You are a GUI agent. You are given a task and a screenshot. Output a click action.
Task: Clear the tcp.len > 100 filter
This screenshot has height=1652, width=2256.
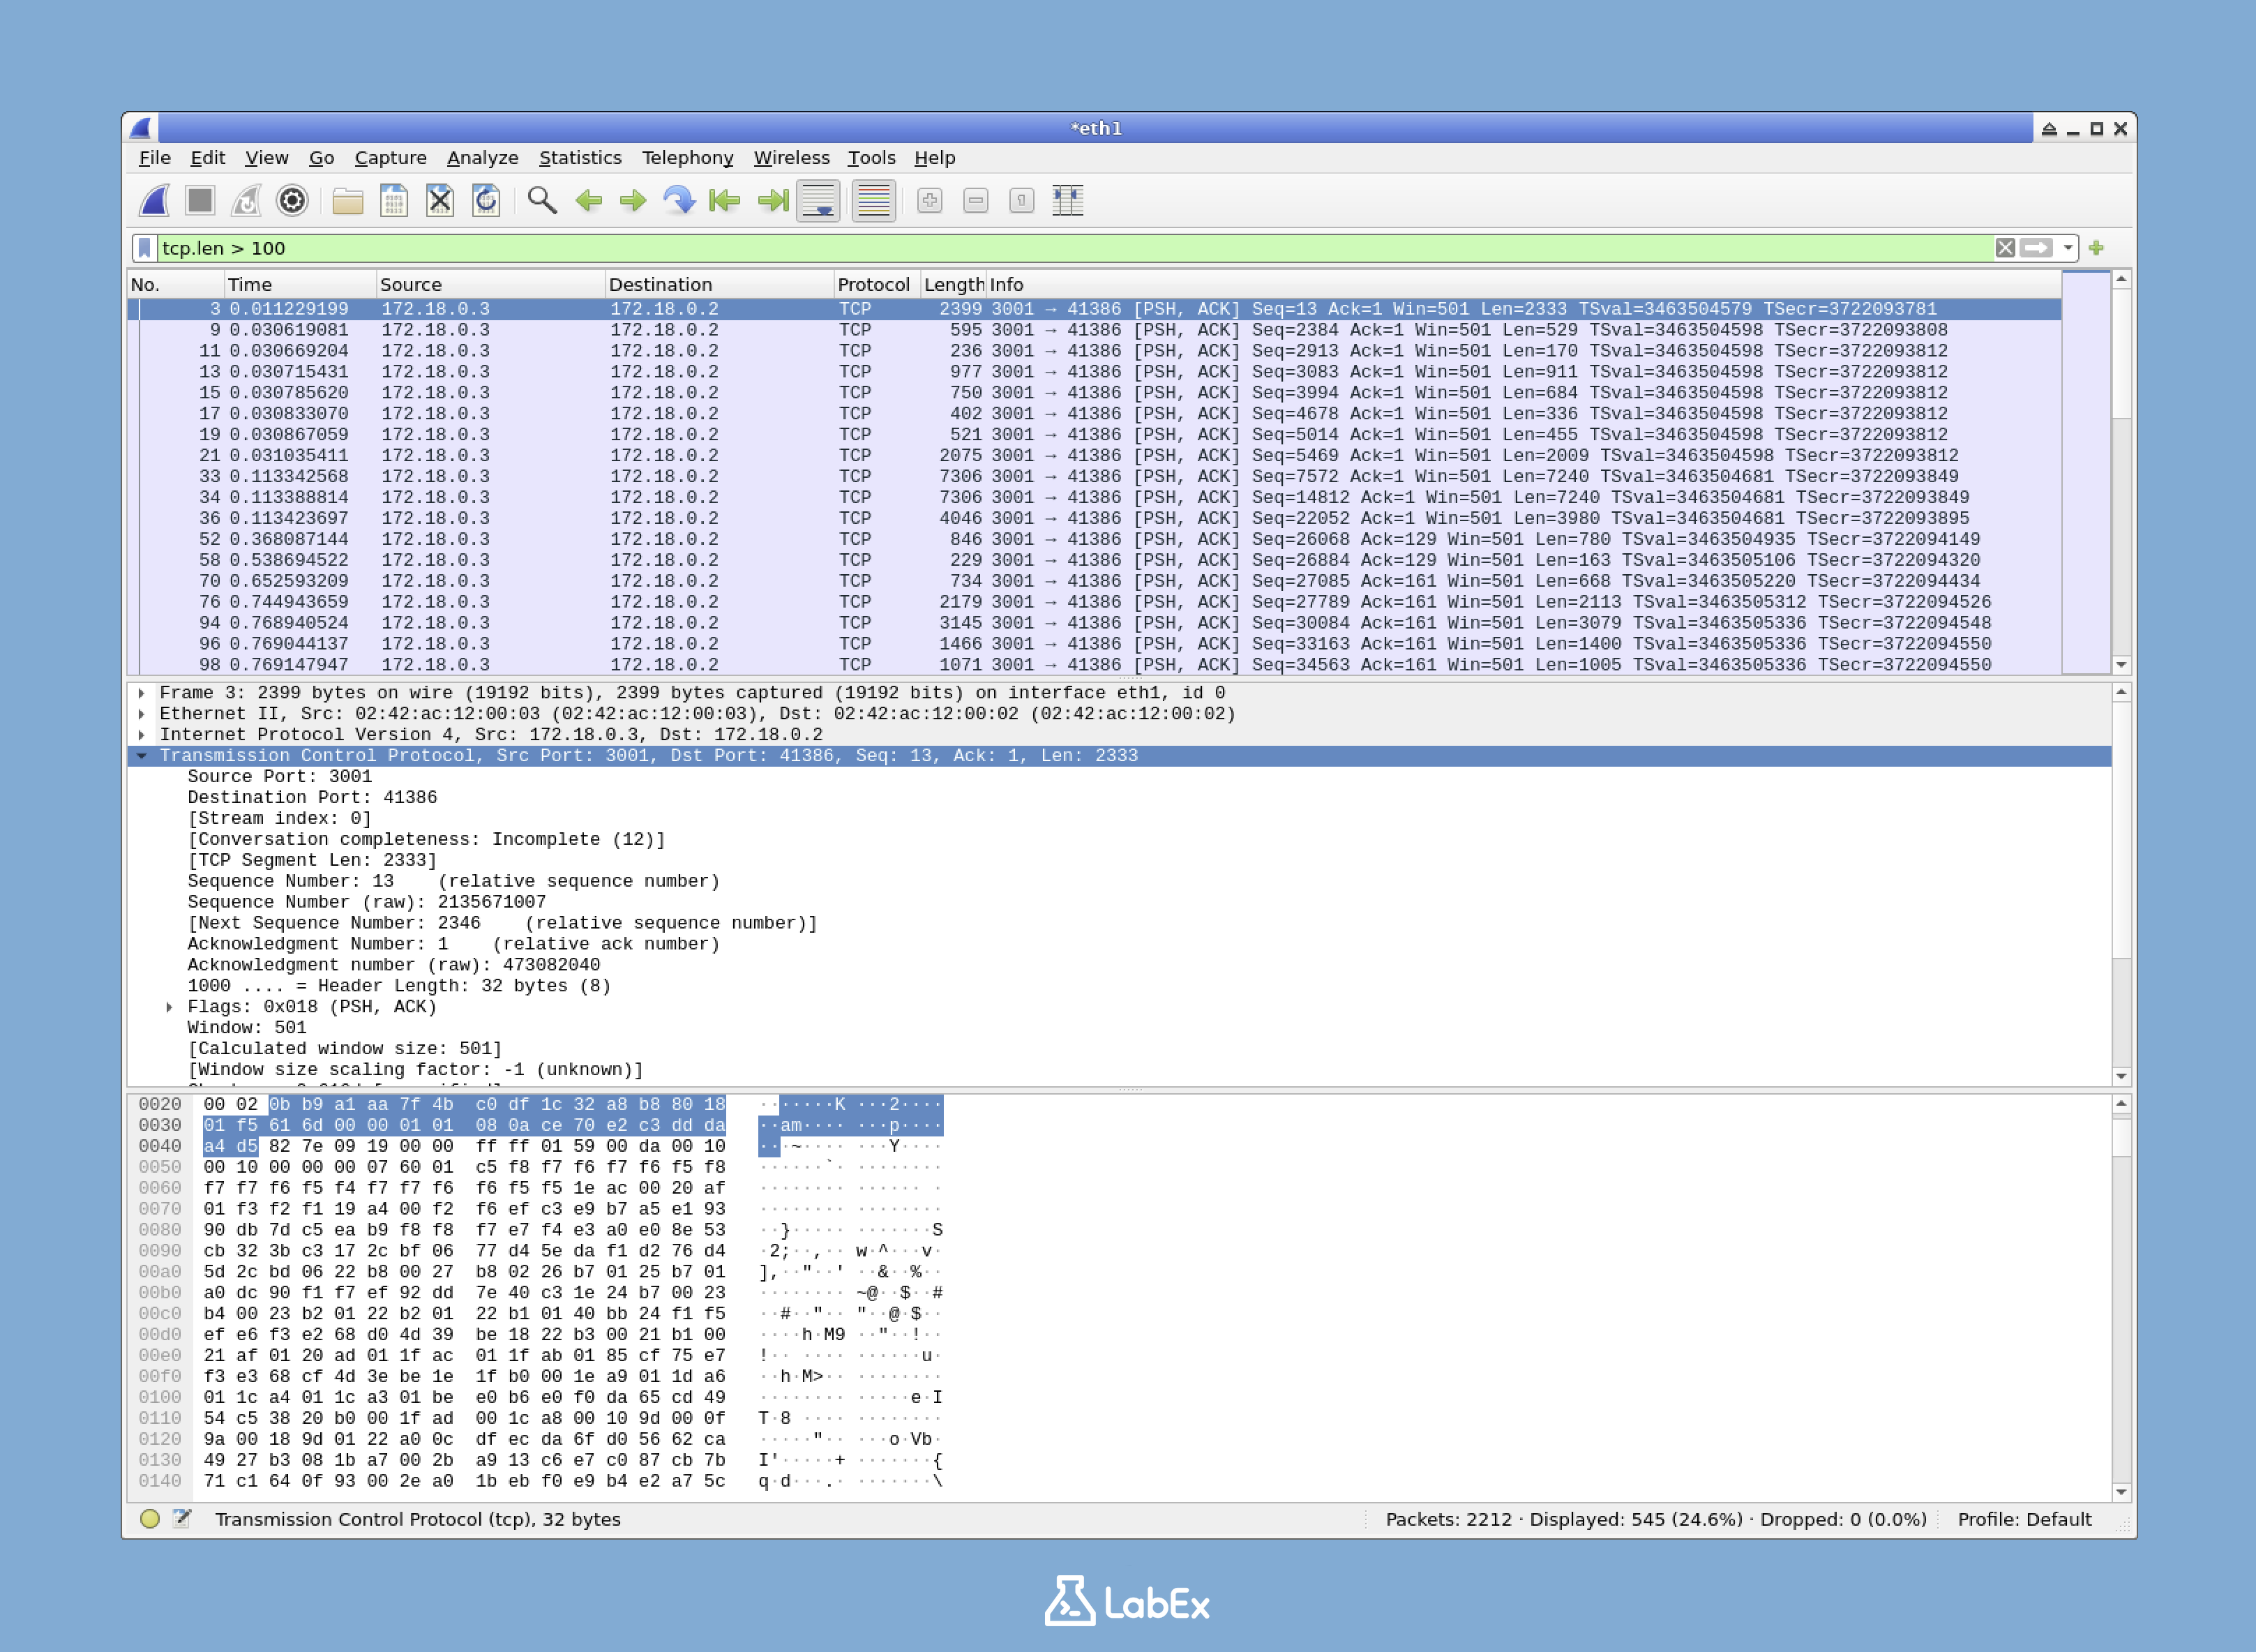tap(2005, 248)
